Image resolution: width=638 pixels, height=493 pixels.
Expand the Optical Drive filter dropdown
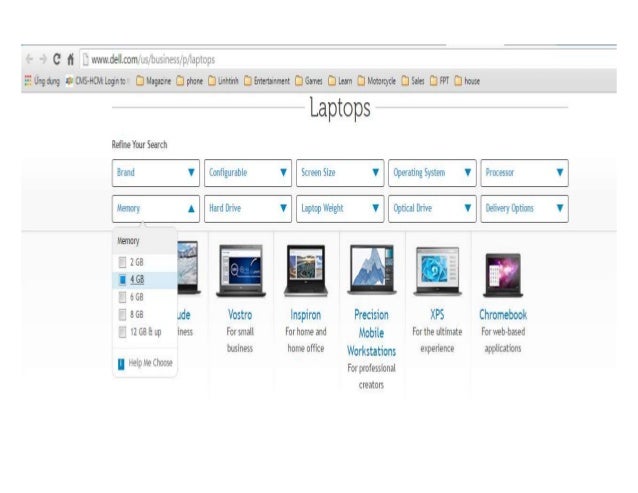point(432,209)
